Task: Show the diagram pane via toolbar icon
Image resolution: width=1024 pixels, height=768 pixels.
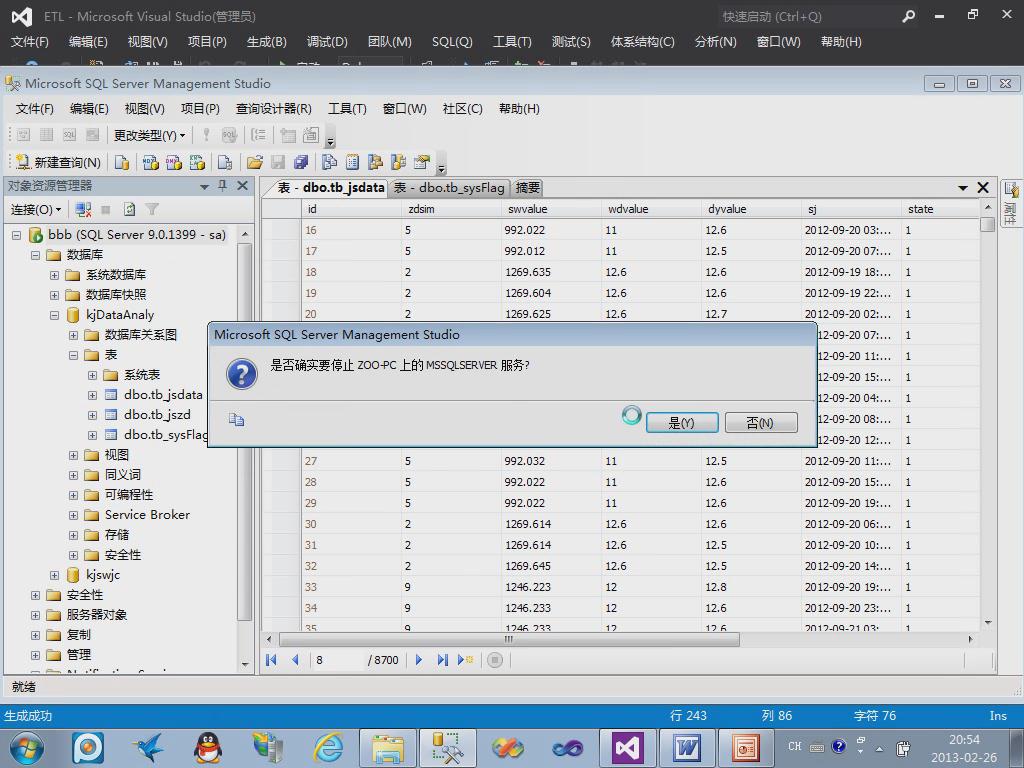Action: 24,135
